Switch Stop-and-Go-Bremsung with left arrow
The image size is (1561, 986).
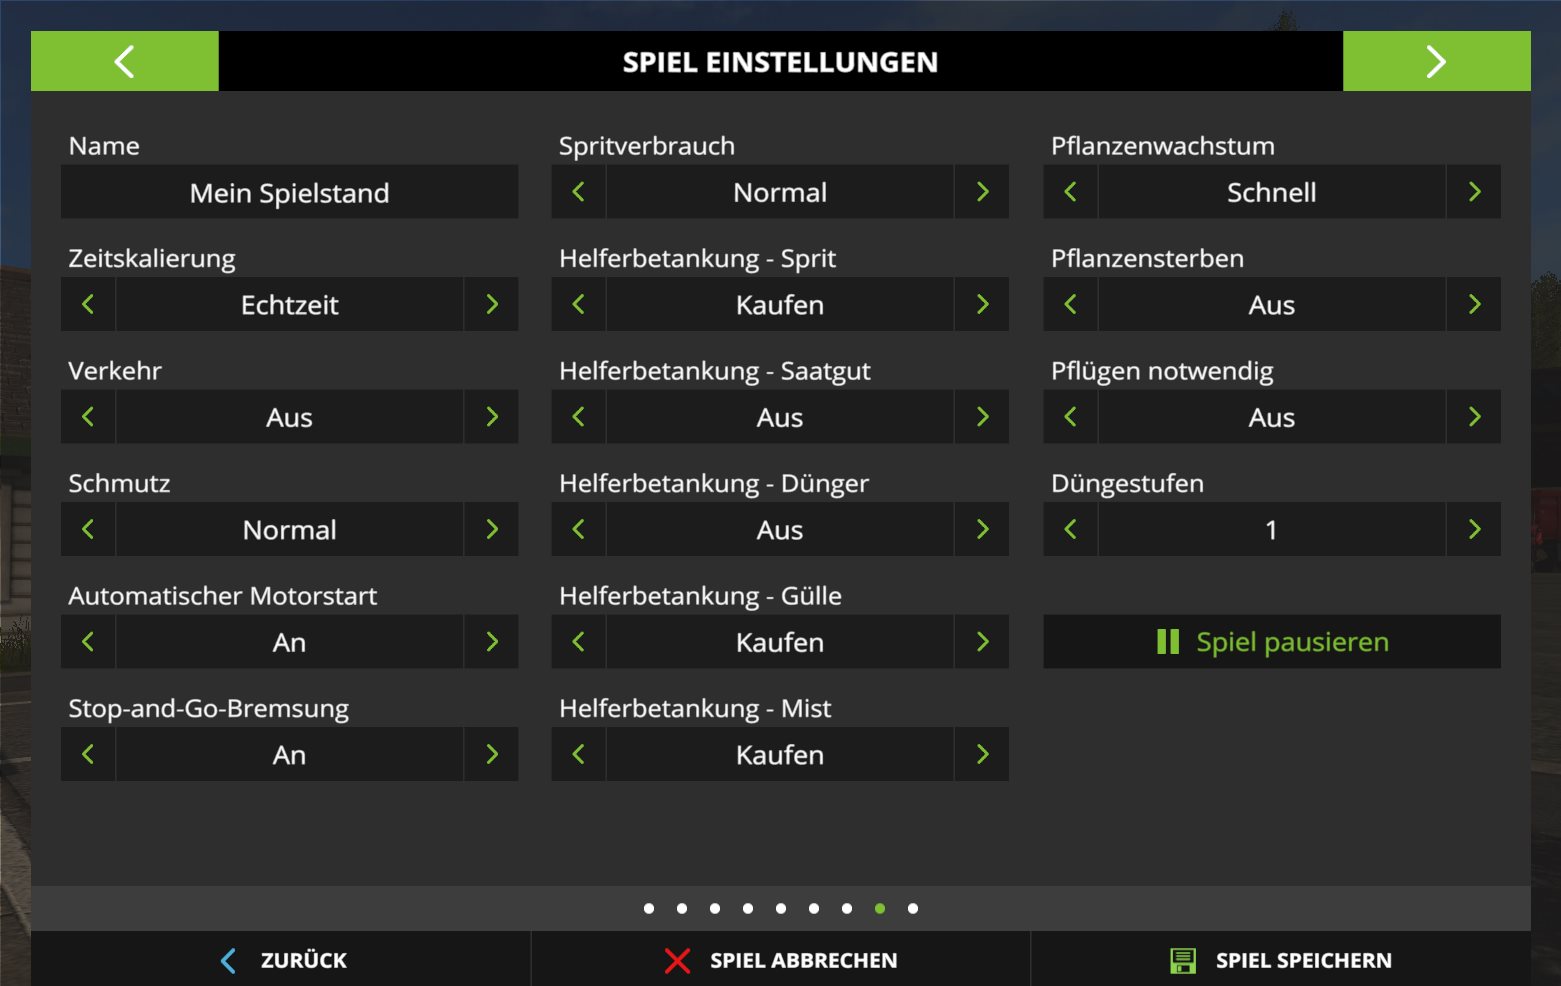pos(88,755)
